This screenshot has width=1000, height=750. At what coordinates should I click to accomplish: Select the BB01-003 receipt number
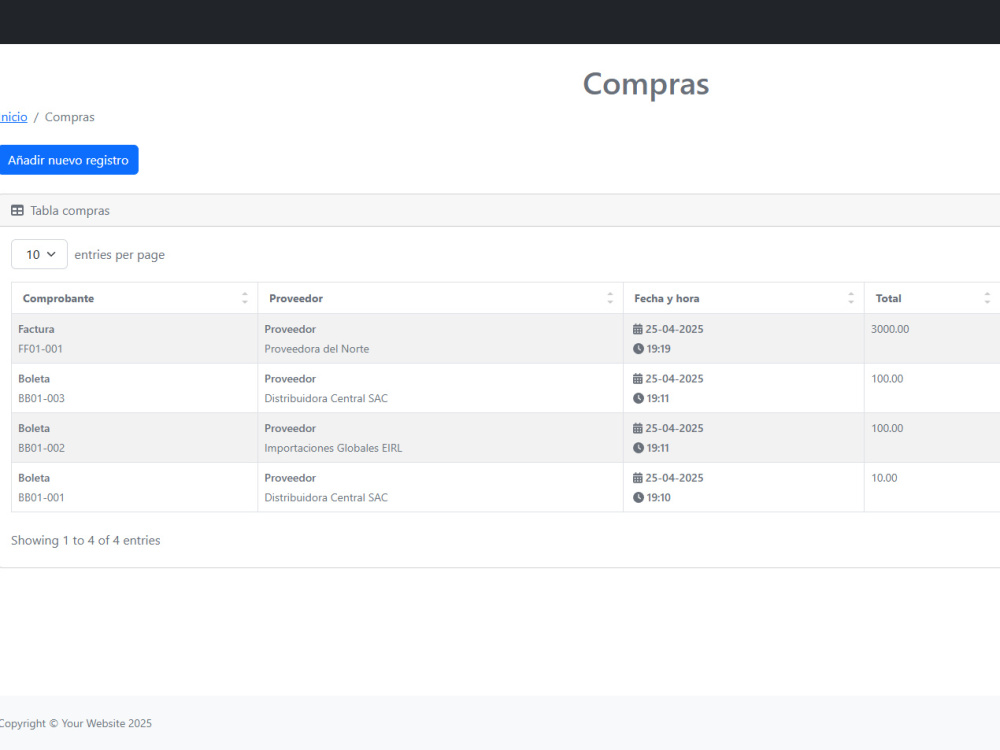tap(41, 399)
